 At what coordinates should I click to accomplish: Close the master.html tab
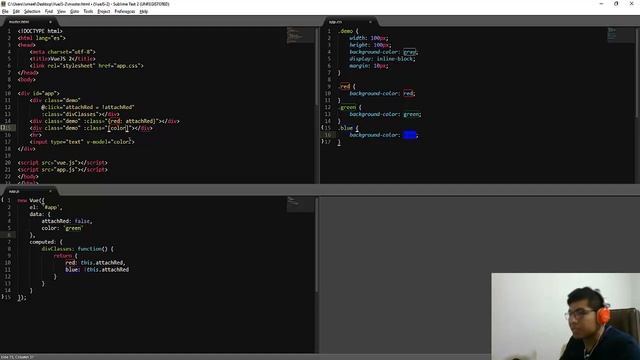coord(51,22)
